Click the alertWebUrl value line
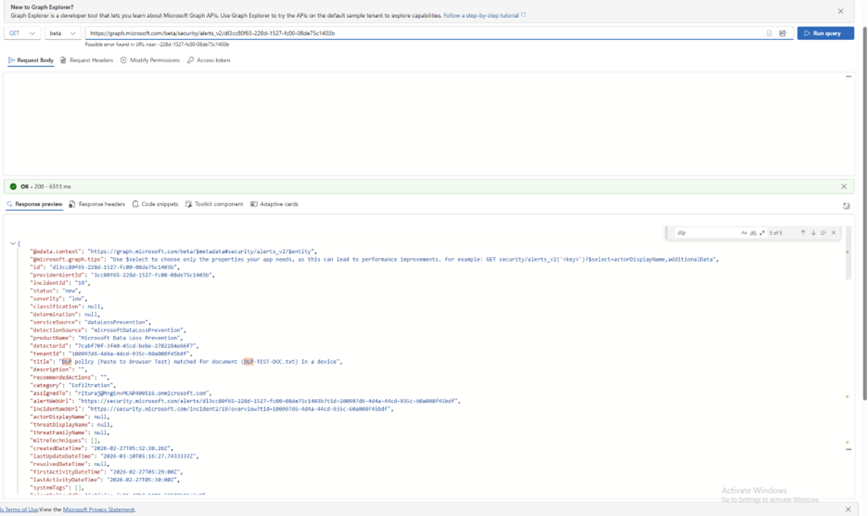868x516 pixels. (x=245, y=401)
